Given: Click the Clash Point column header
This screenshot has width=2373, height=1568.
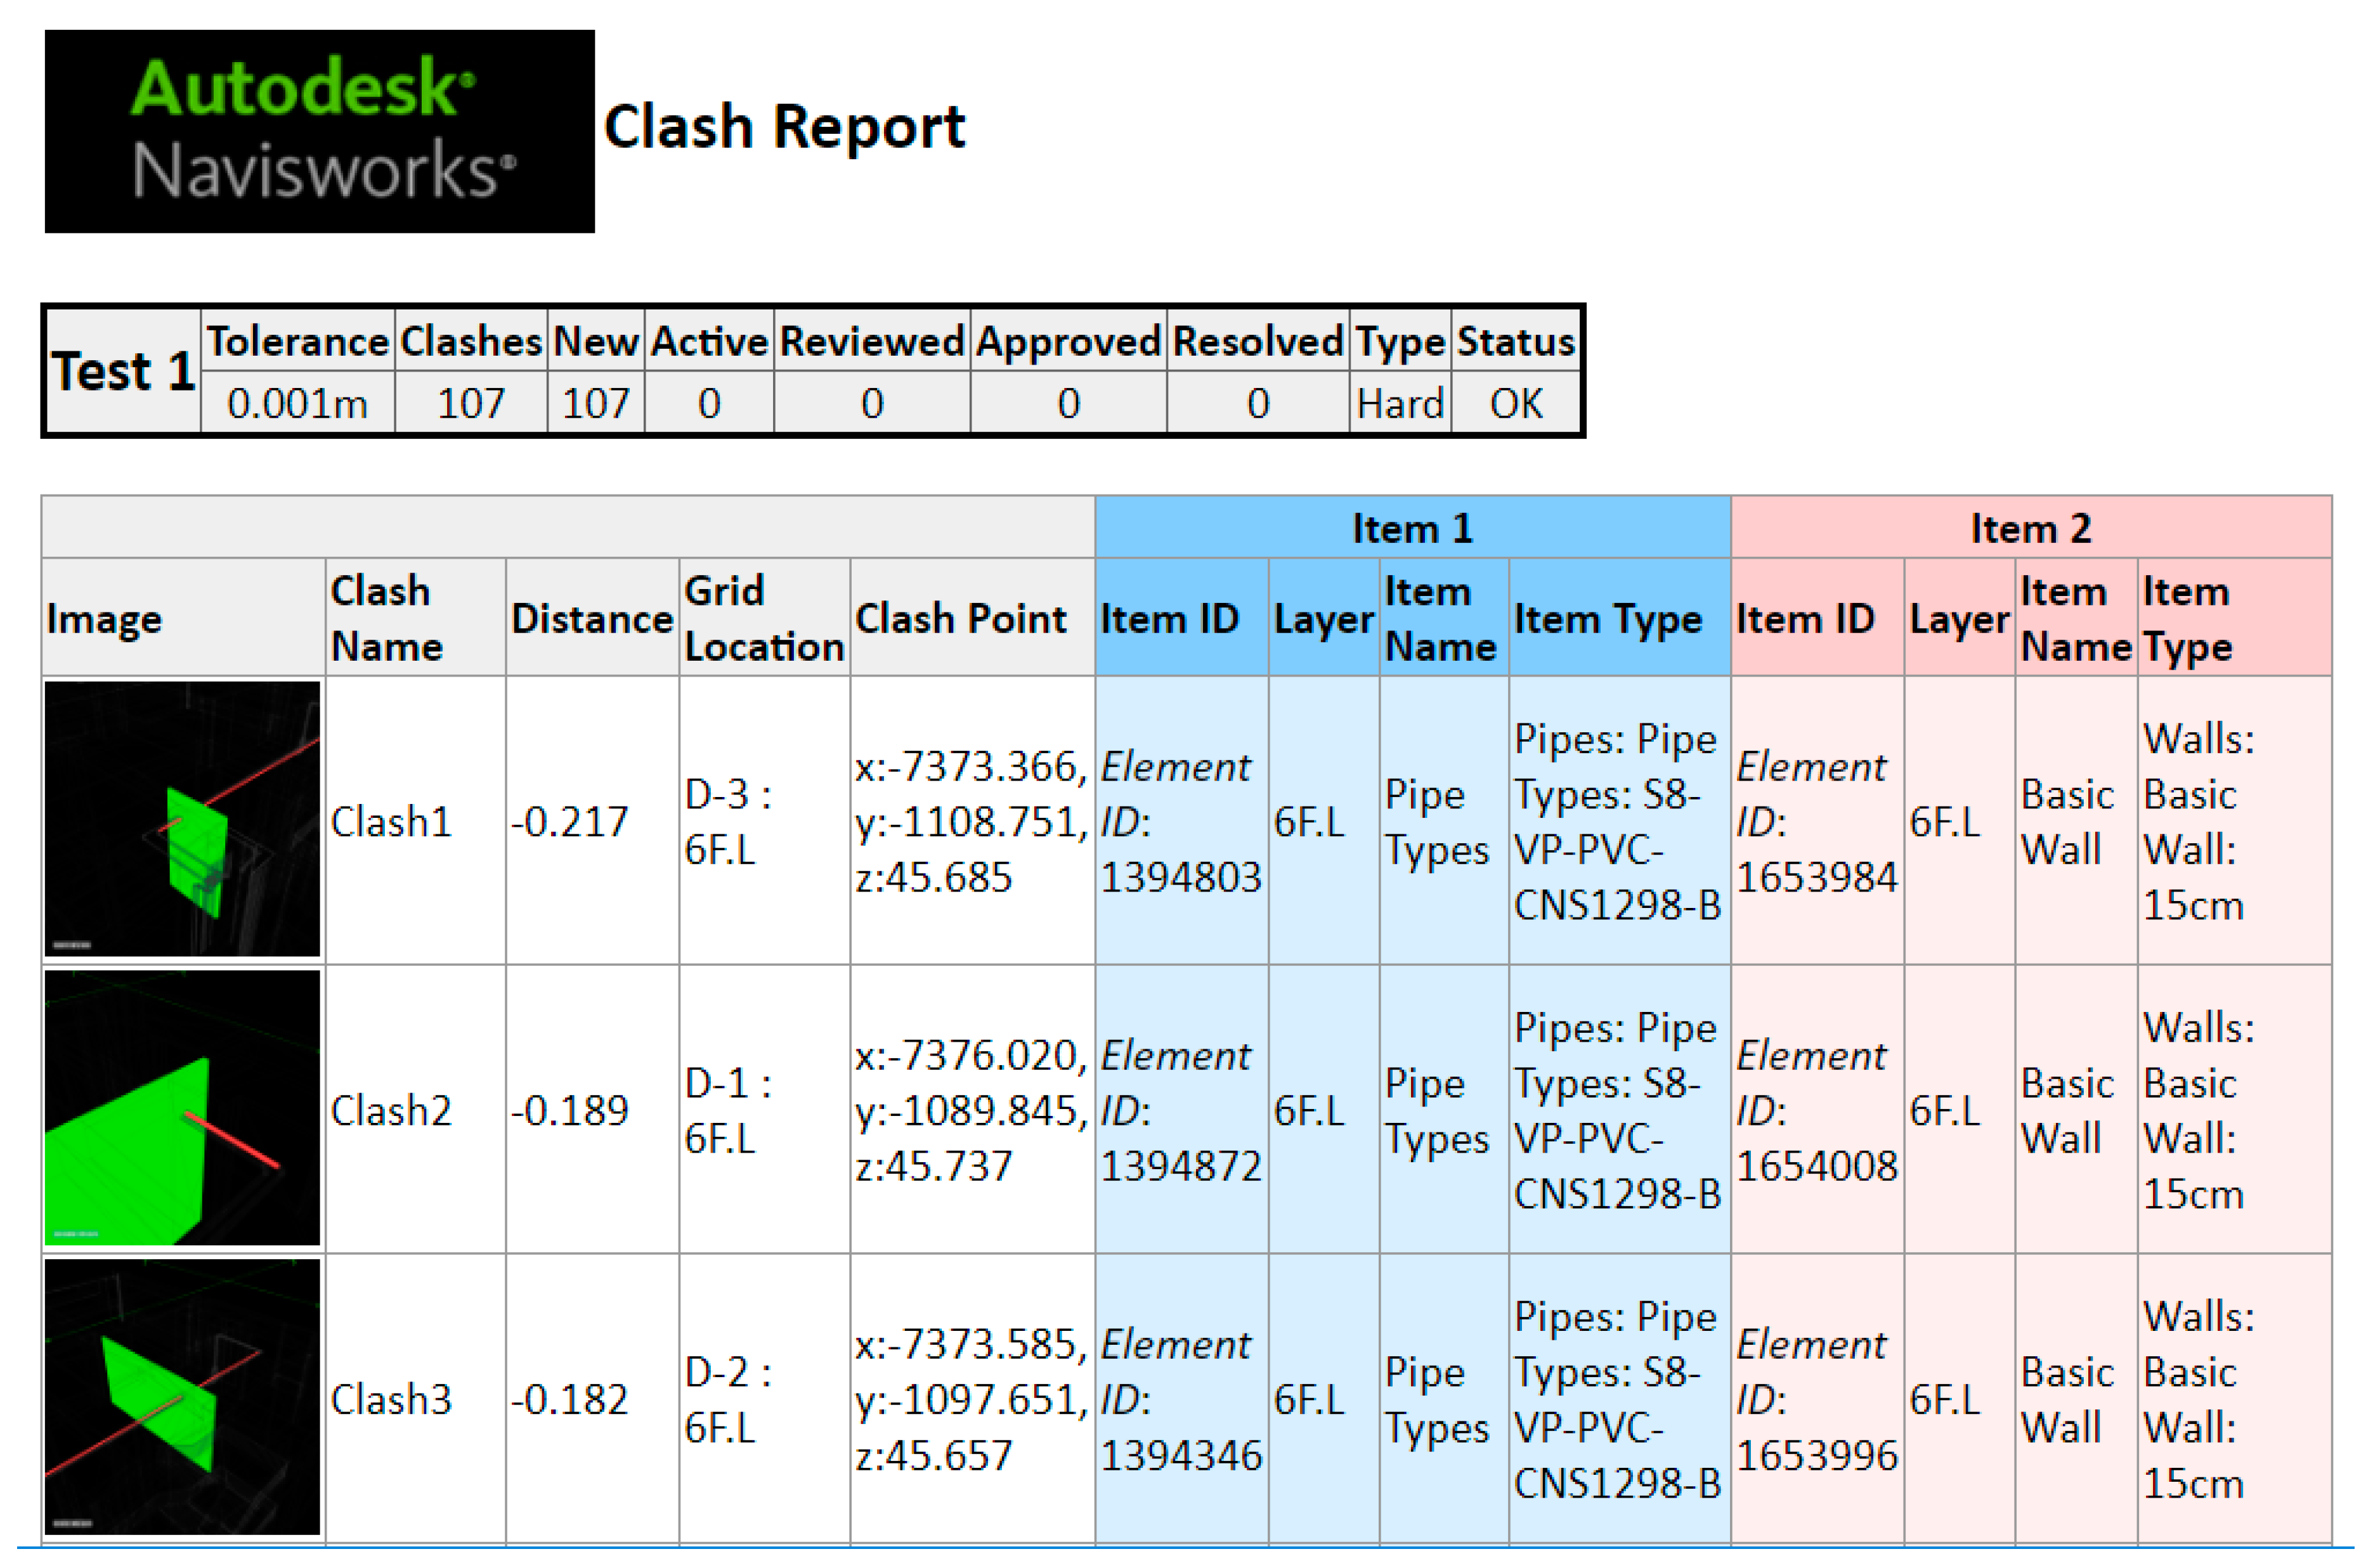Looking at the screenshot, I should pyautogui.click(x=960, y=618).
